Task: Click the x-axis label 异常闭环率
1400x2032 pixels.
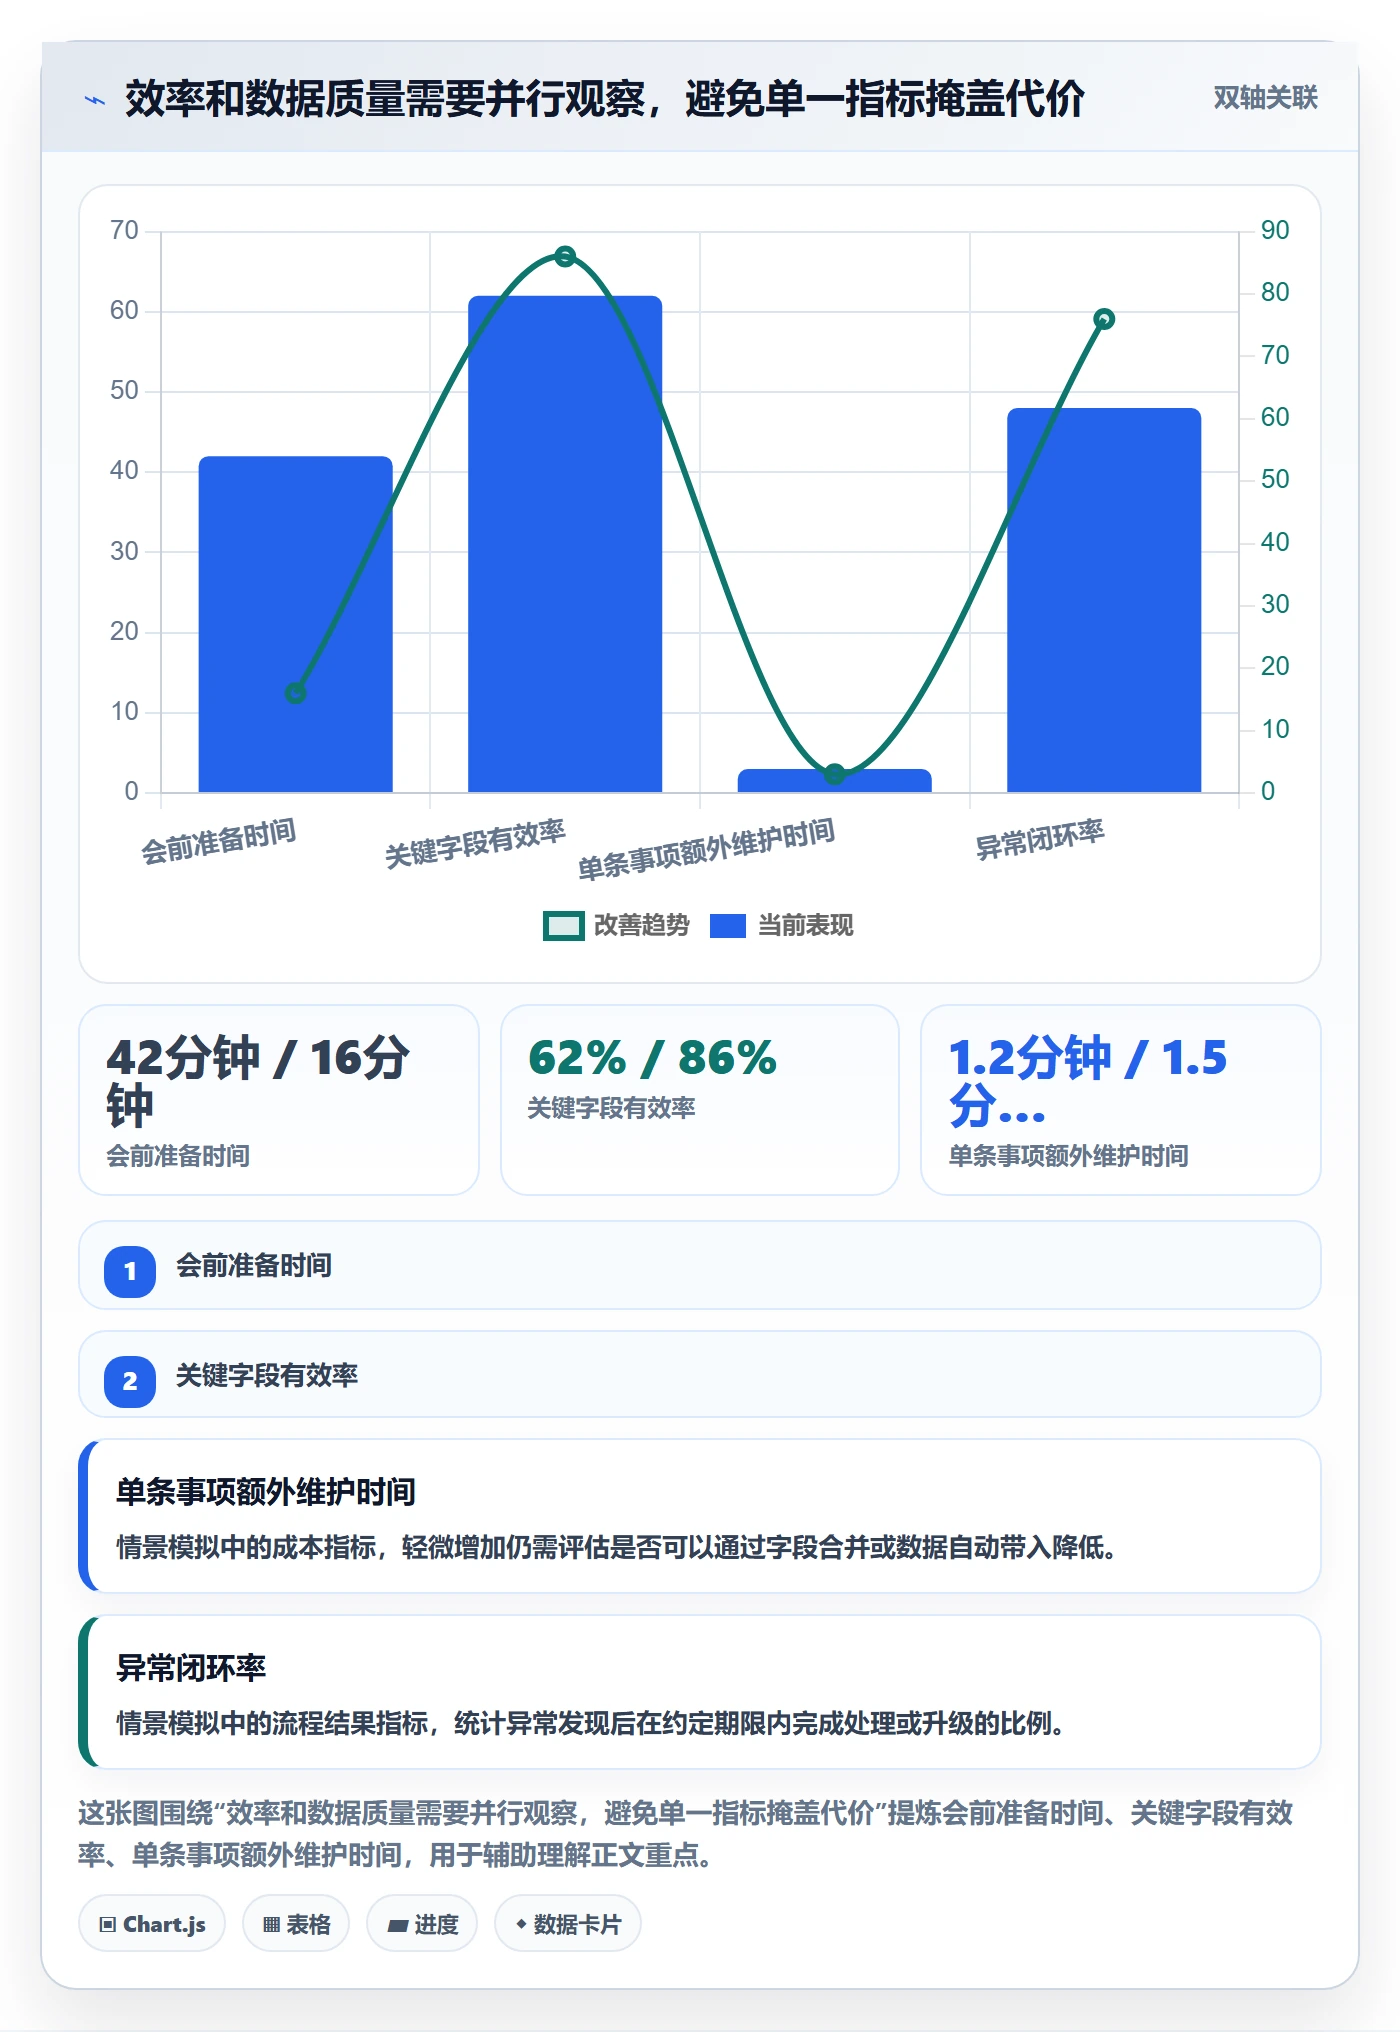Action: click(x=1040, y=839)
